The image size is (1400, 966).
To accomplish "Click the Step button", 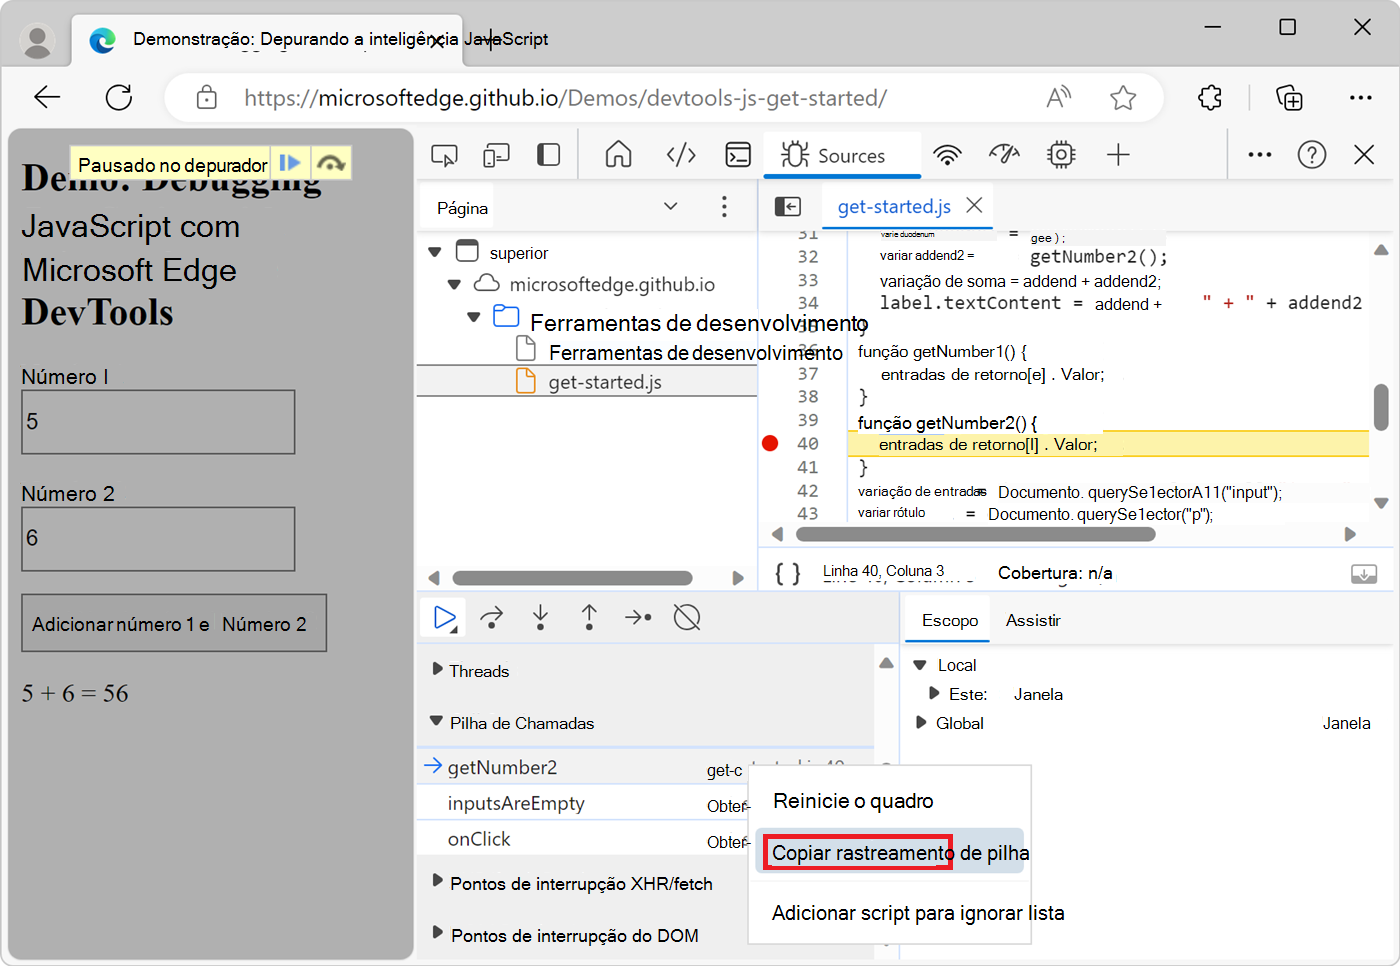I will tap(638, 618).
